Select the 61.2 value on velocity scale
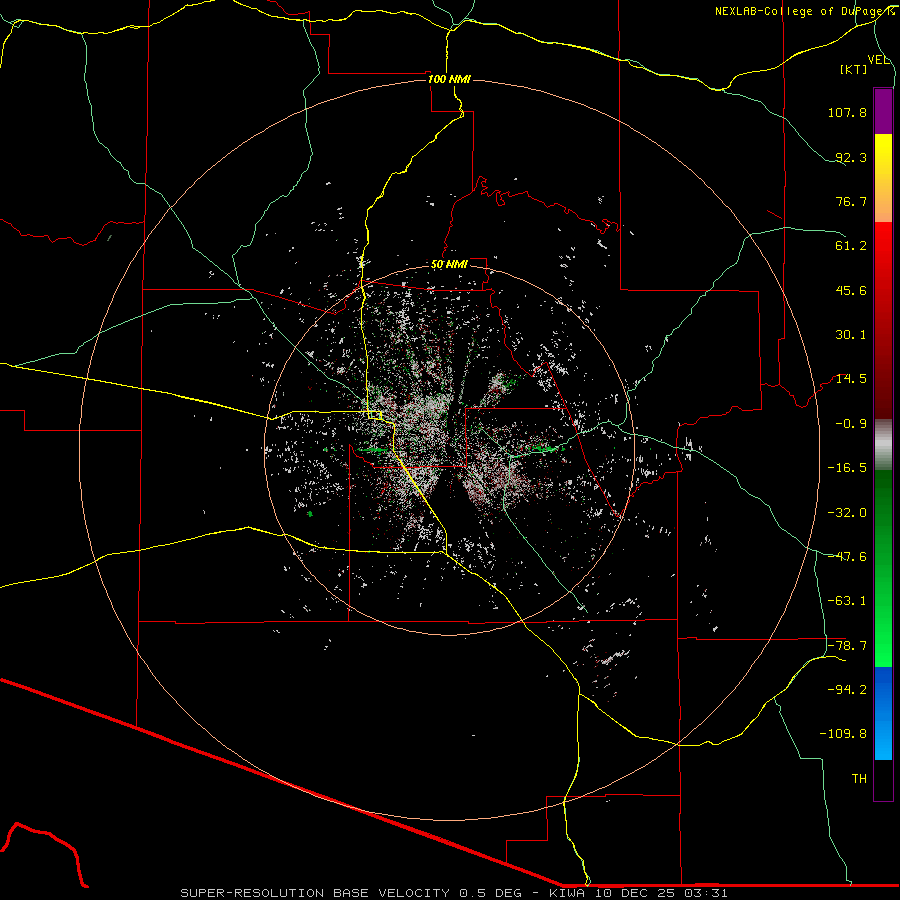 point(851,246)
